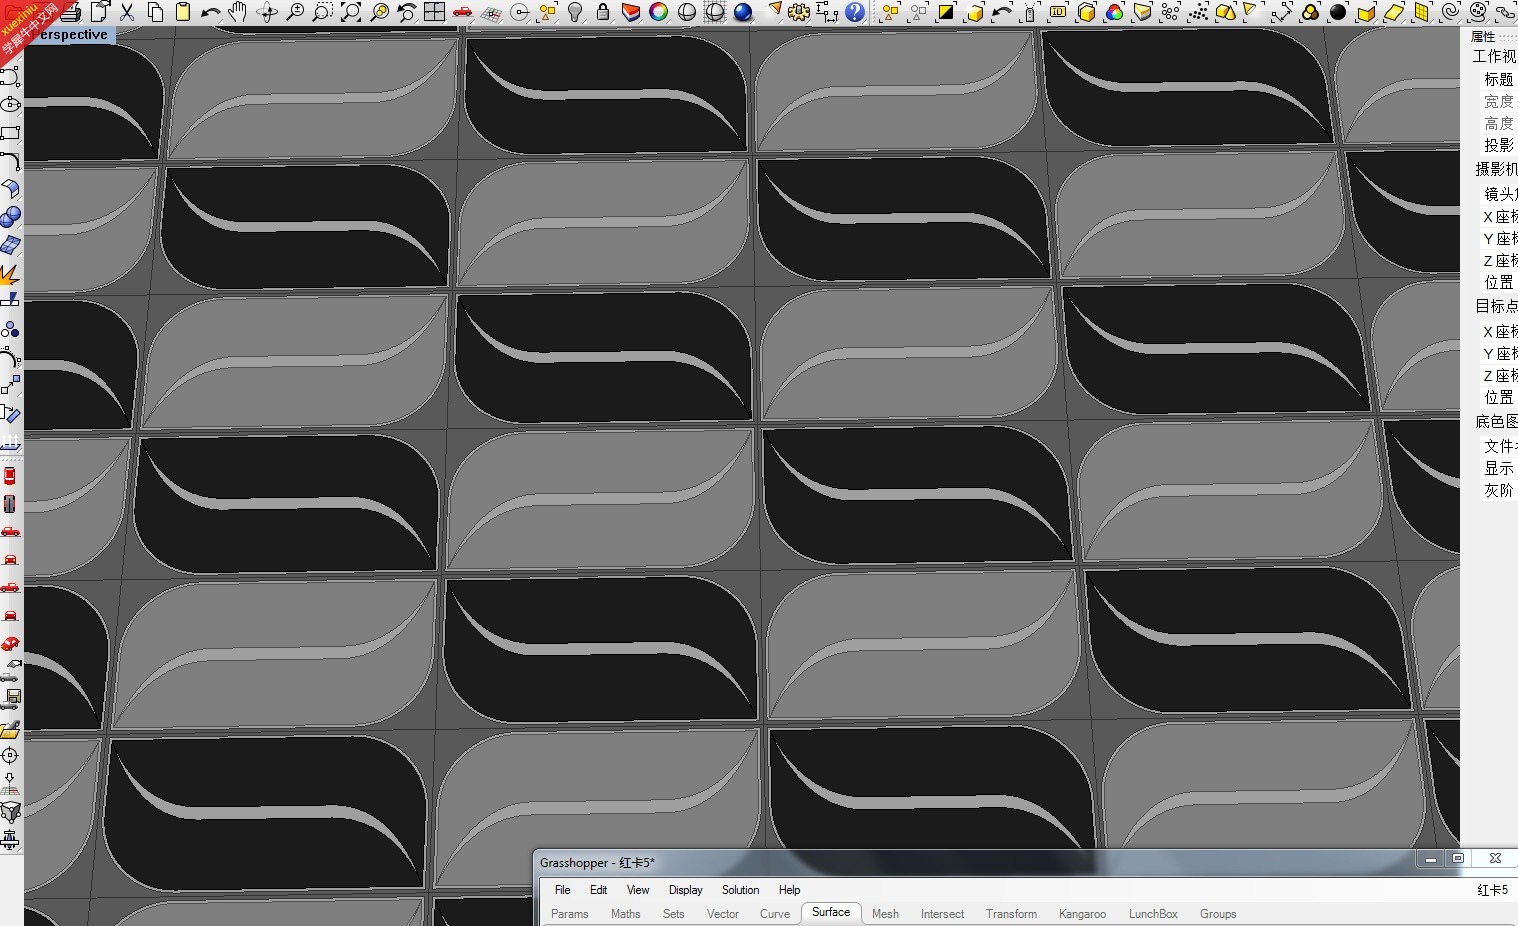Click the Copy icon in toolbar
1518x926 pixels.
pos(155,12)
